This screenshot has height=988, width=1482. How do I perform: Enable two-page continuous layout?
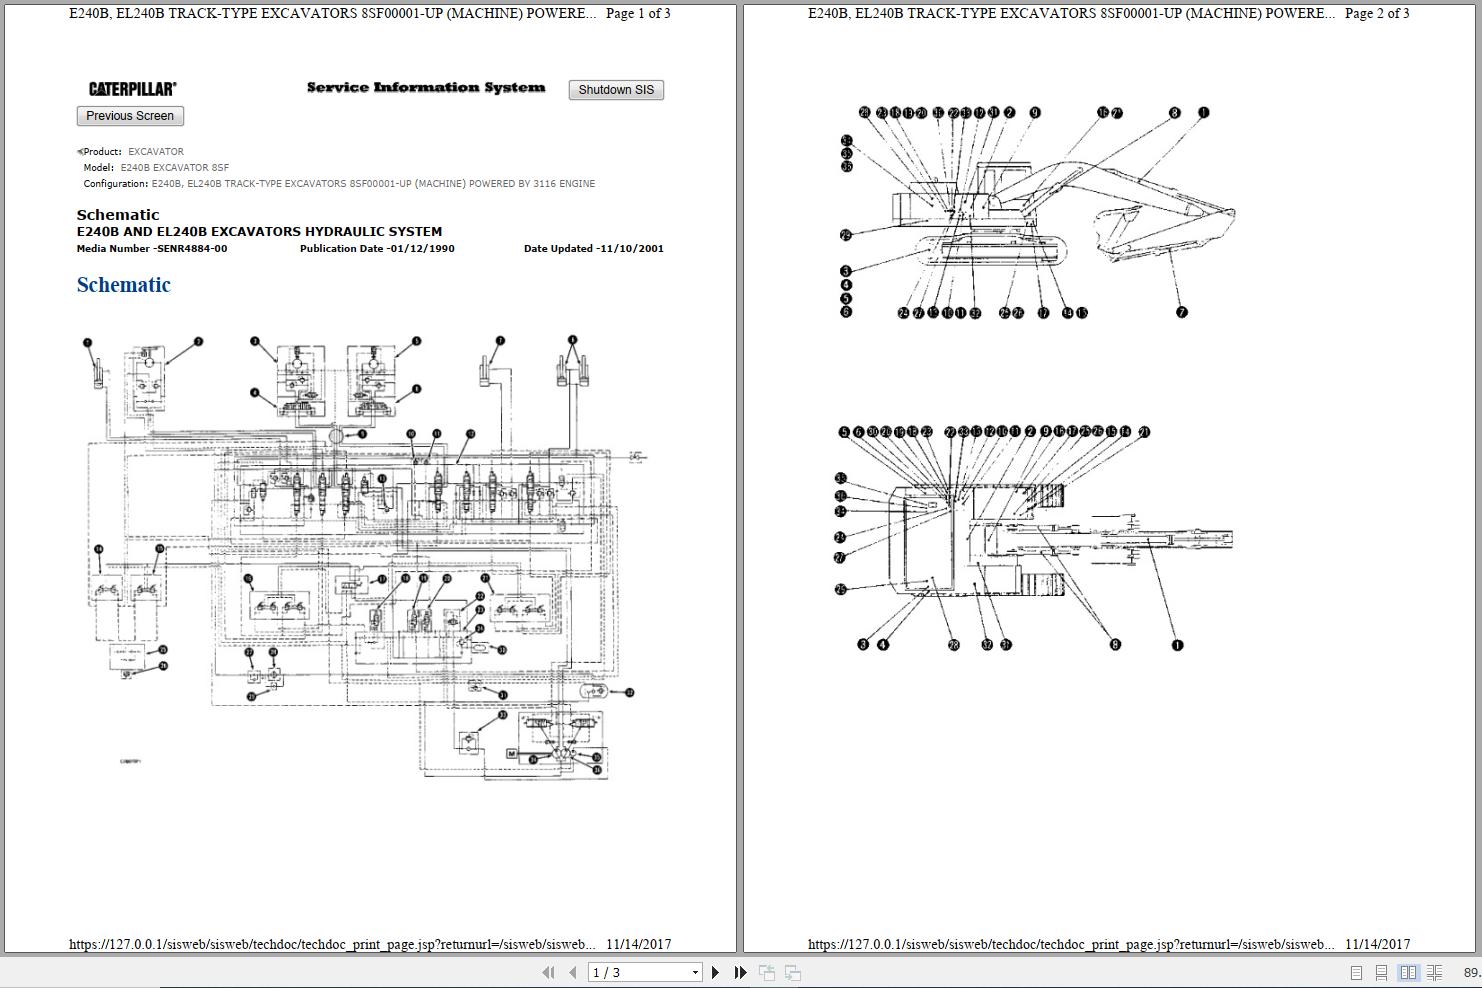coord(1434,971)
